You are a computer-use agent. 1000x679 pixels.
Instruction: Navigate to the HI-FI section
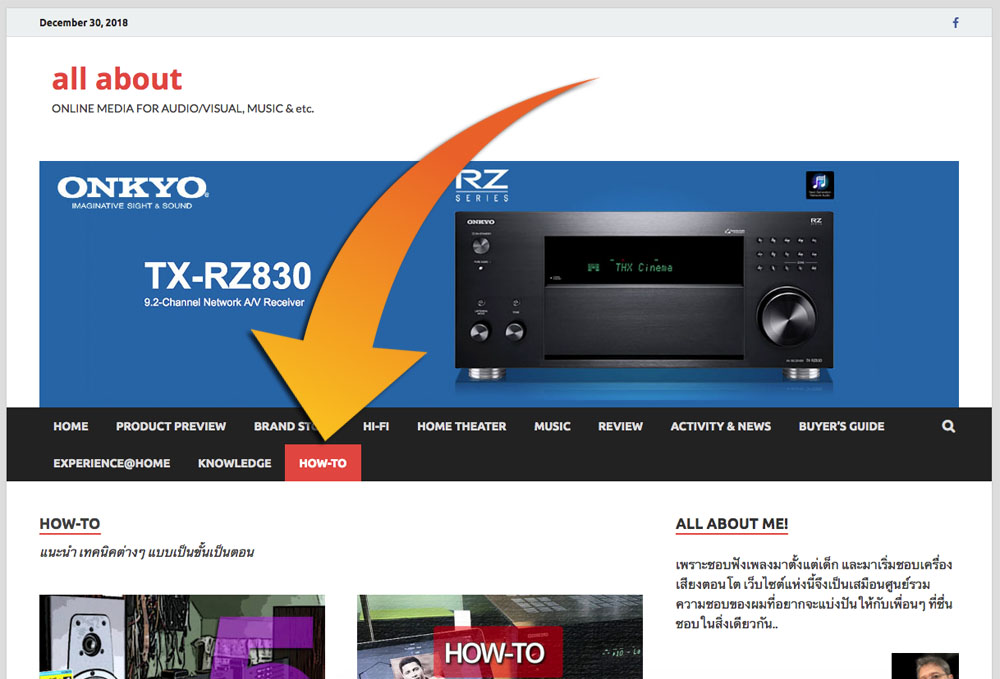[376, 426]
